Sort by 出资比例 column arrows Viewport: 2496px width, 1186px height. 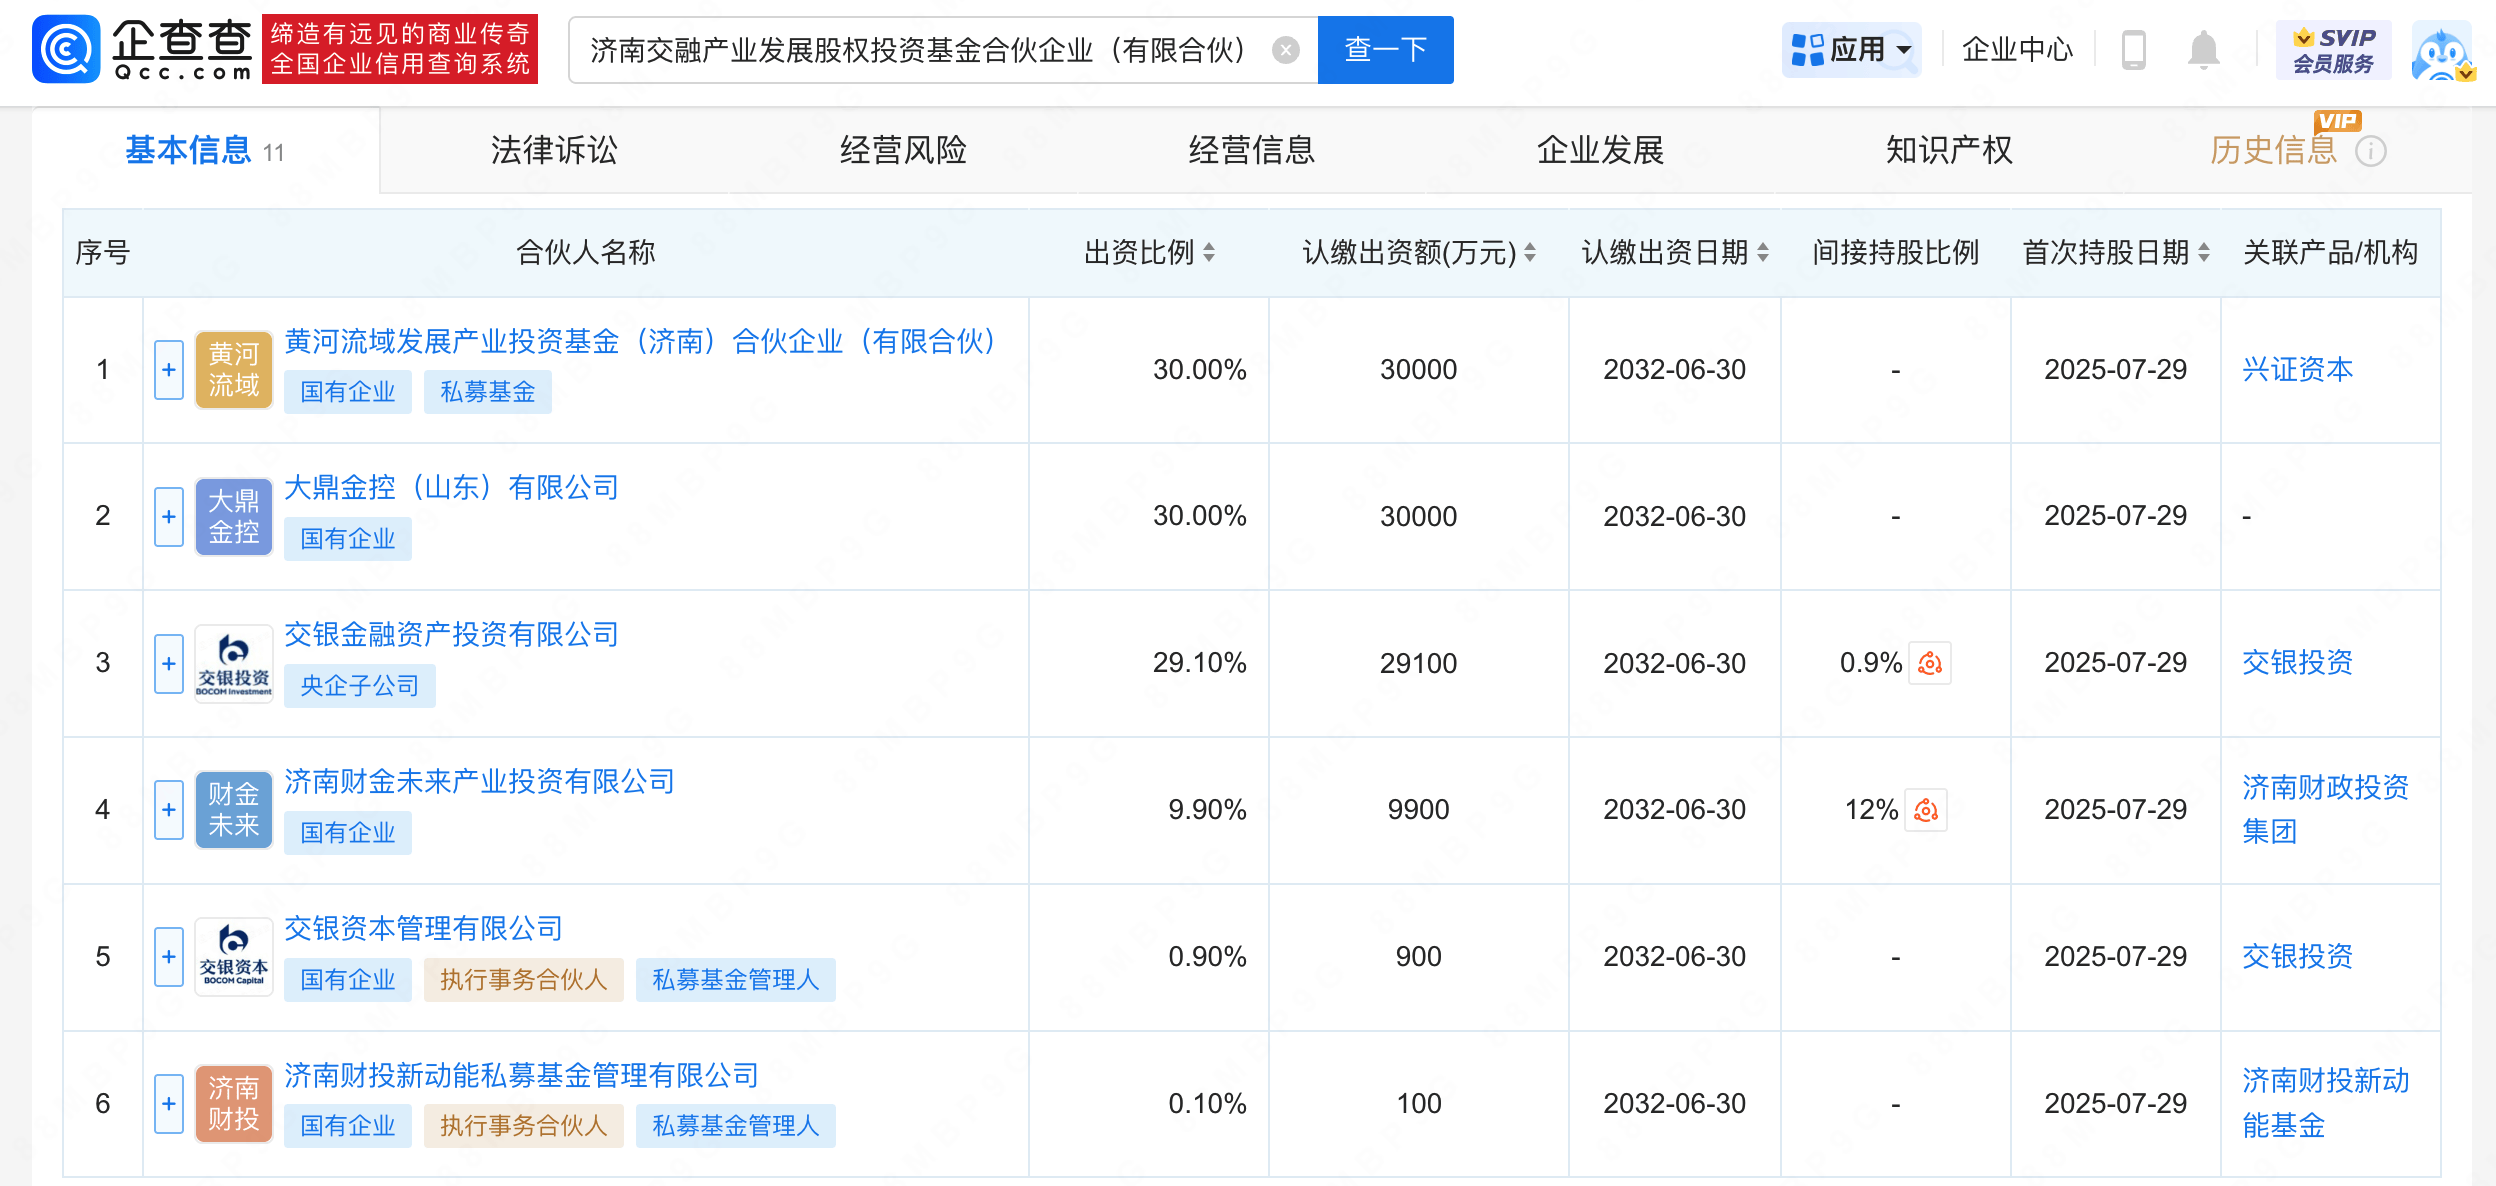coord(1209,252)
